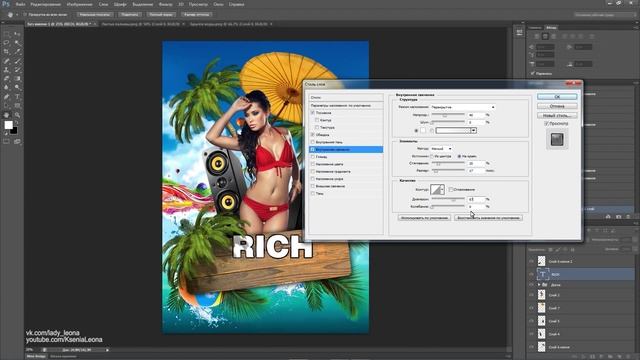640x360 pixels.
Task: Select the History Brush tool
Action: (17, 70)
